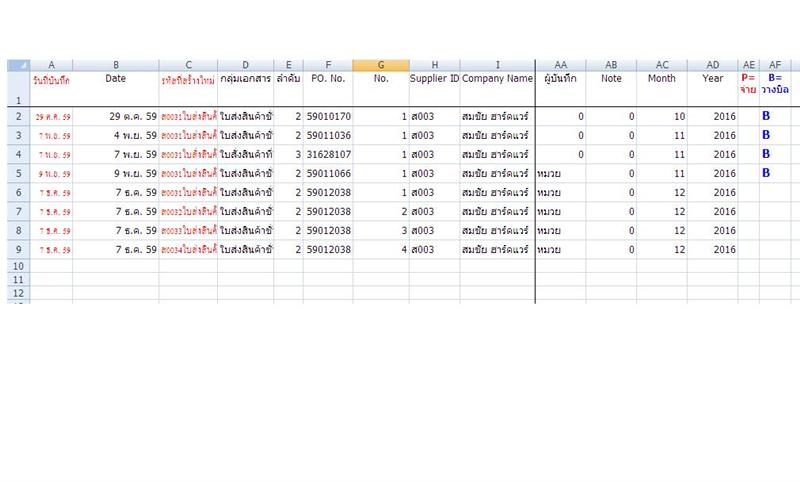Click the Select All corner triangle
The width and height of the screenshot is (800, 482).
coord(18,65)
